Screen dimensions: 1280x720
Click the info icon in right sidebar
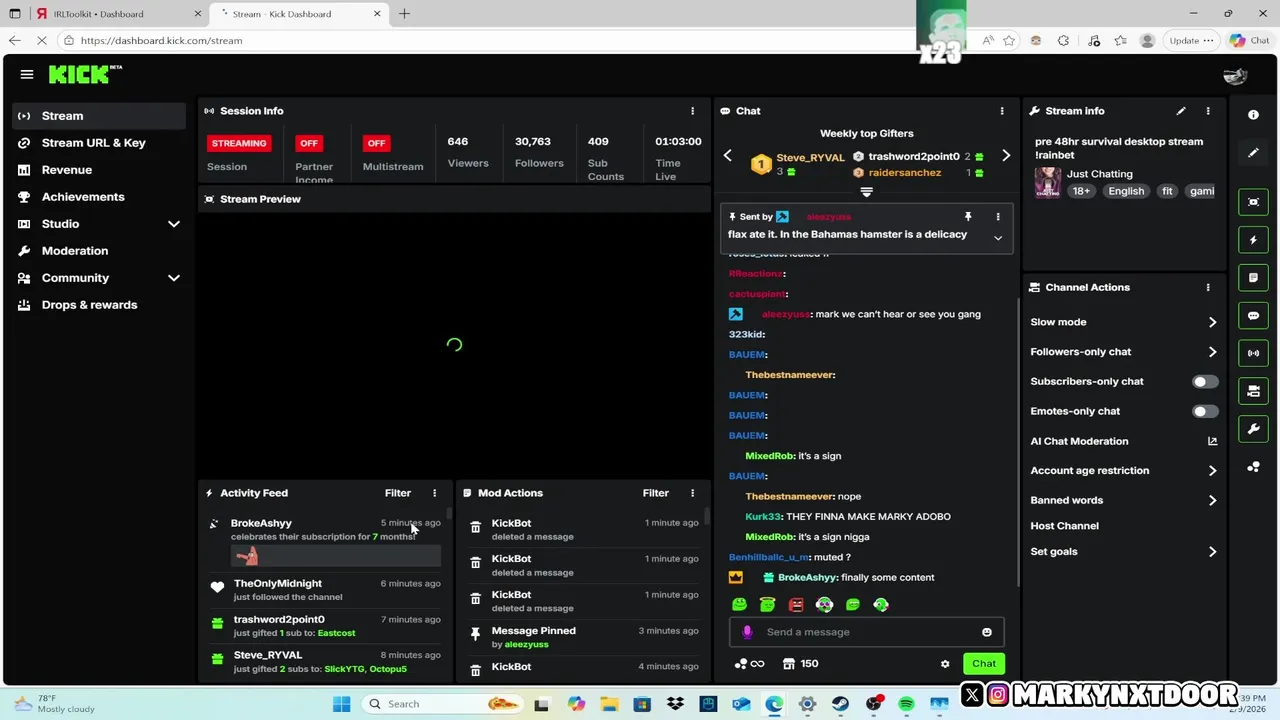pos(1253,115)
